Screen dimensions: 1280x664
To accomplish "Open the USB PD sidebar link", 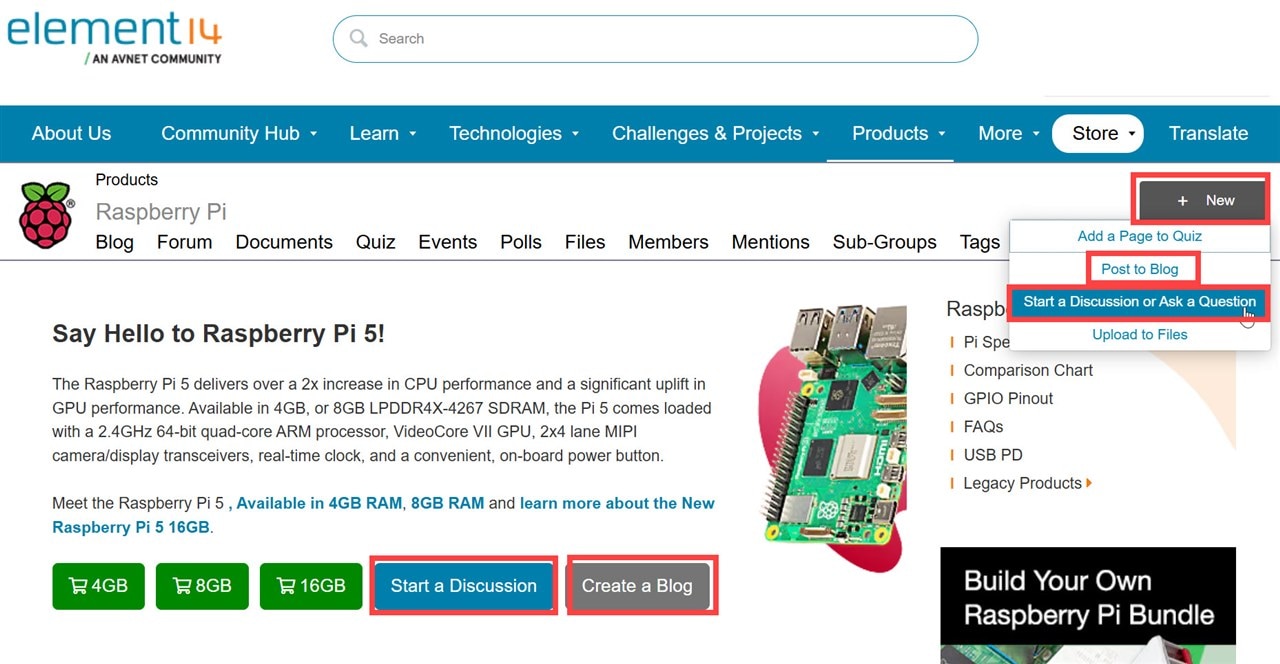I will coord(993,455).
